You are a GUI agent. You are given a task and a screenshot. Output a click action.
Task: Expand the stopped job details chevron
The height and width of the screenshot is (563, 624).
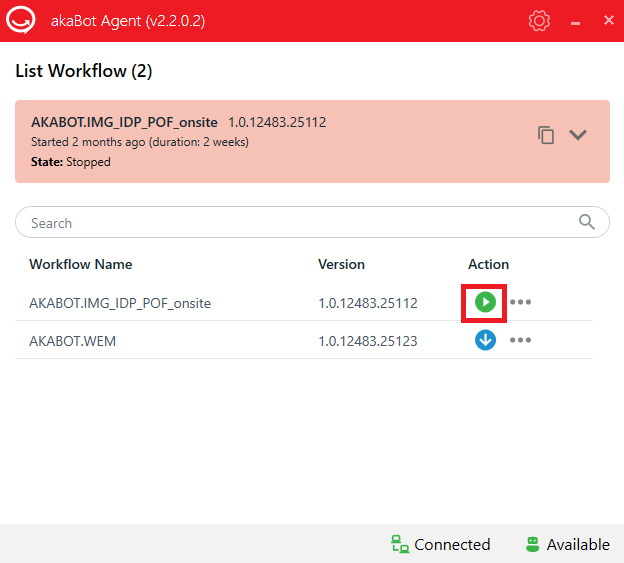[577, 135]
